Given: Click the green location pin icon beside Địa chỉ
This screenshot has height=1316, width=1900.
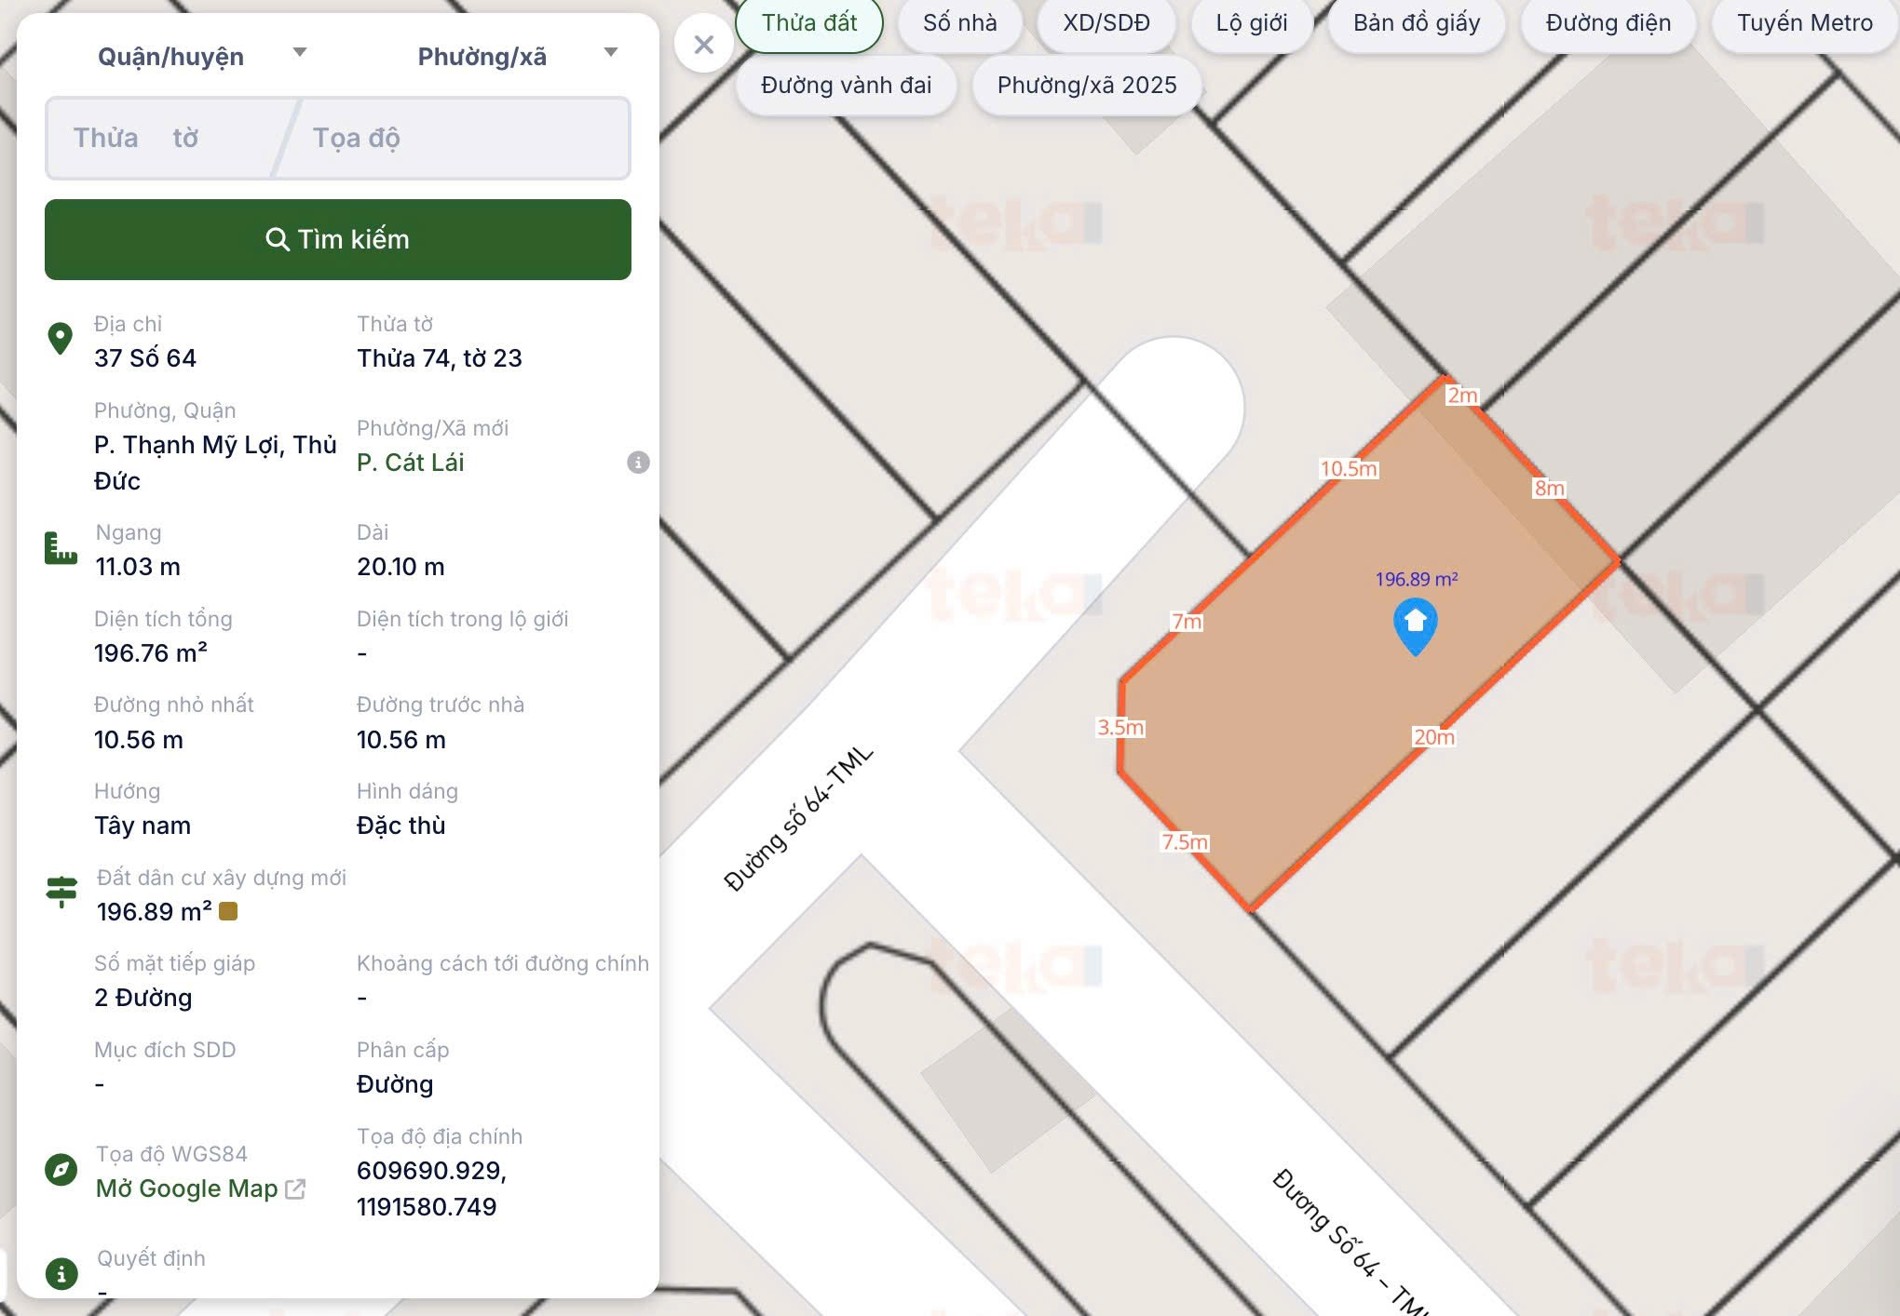Looking at the screenshot, I should [x=60, y=339].
